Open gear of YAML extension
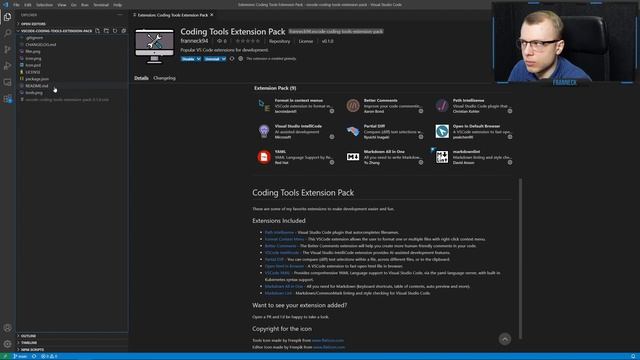This screenshot has width=640, height=360. [332, 162]
